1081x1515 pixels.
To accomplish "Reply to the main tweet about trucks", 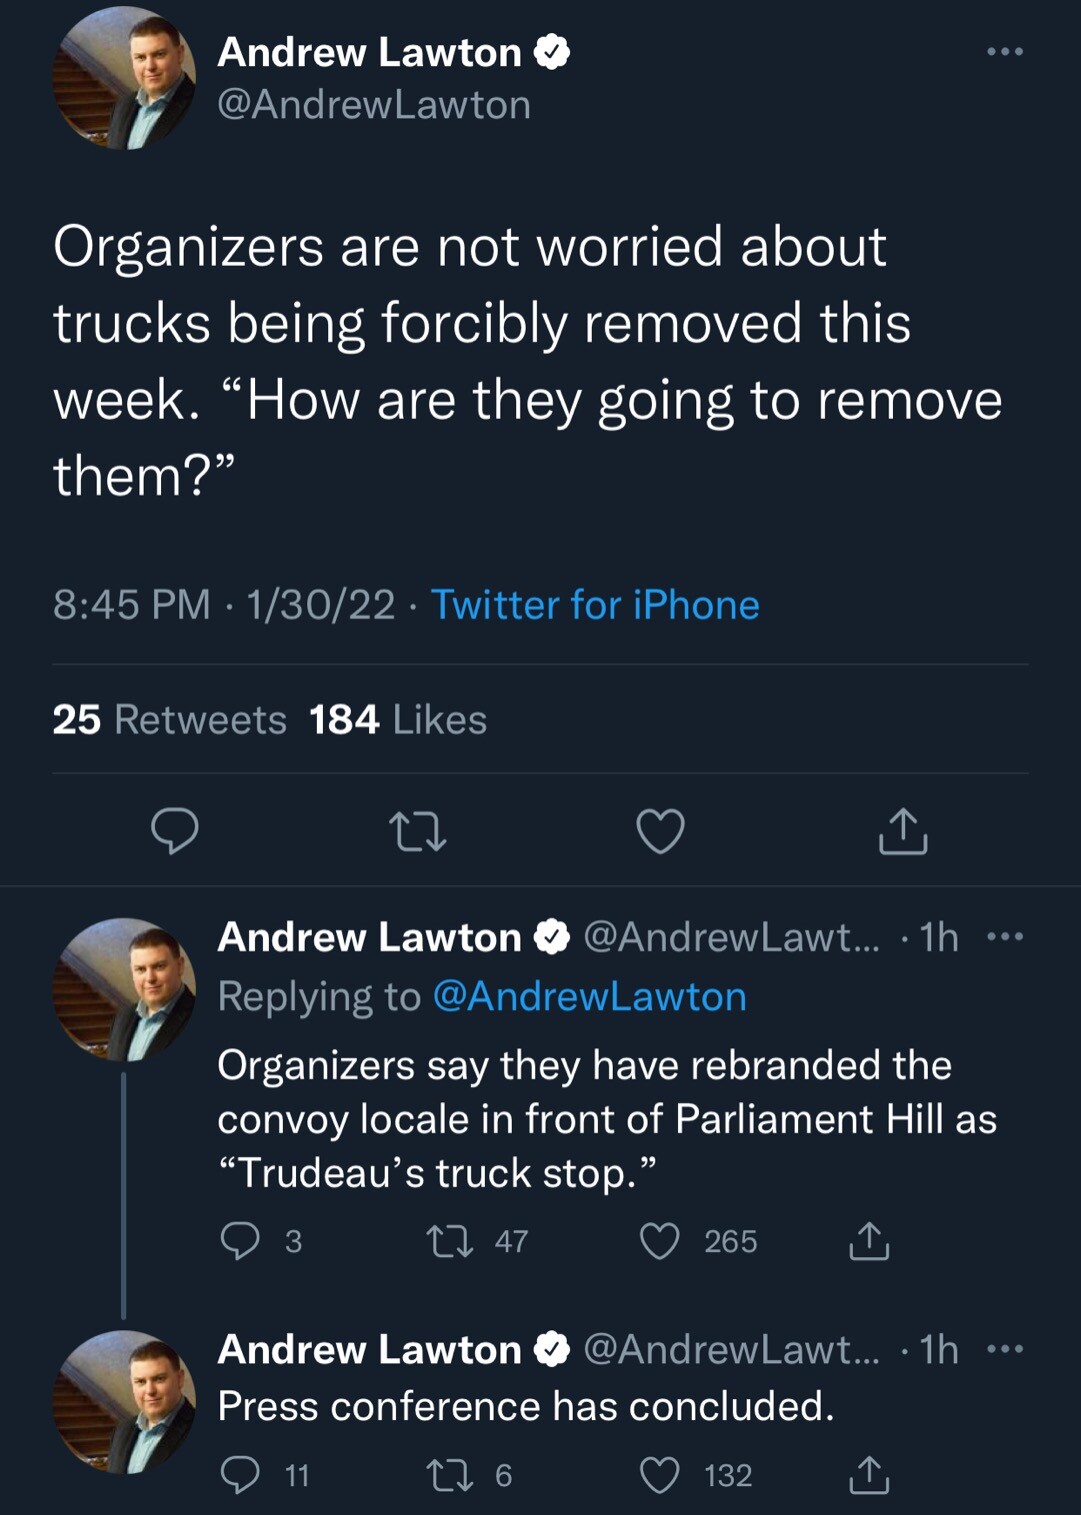I will click(x=174, y=830).
